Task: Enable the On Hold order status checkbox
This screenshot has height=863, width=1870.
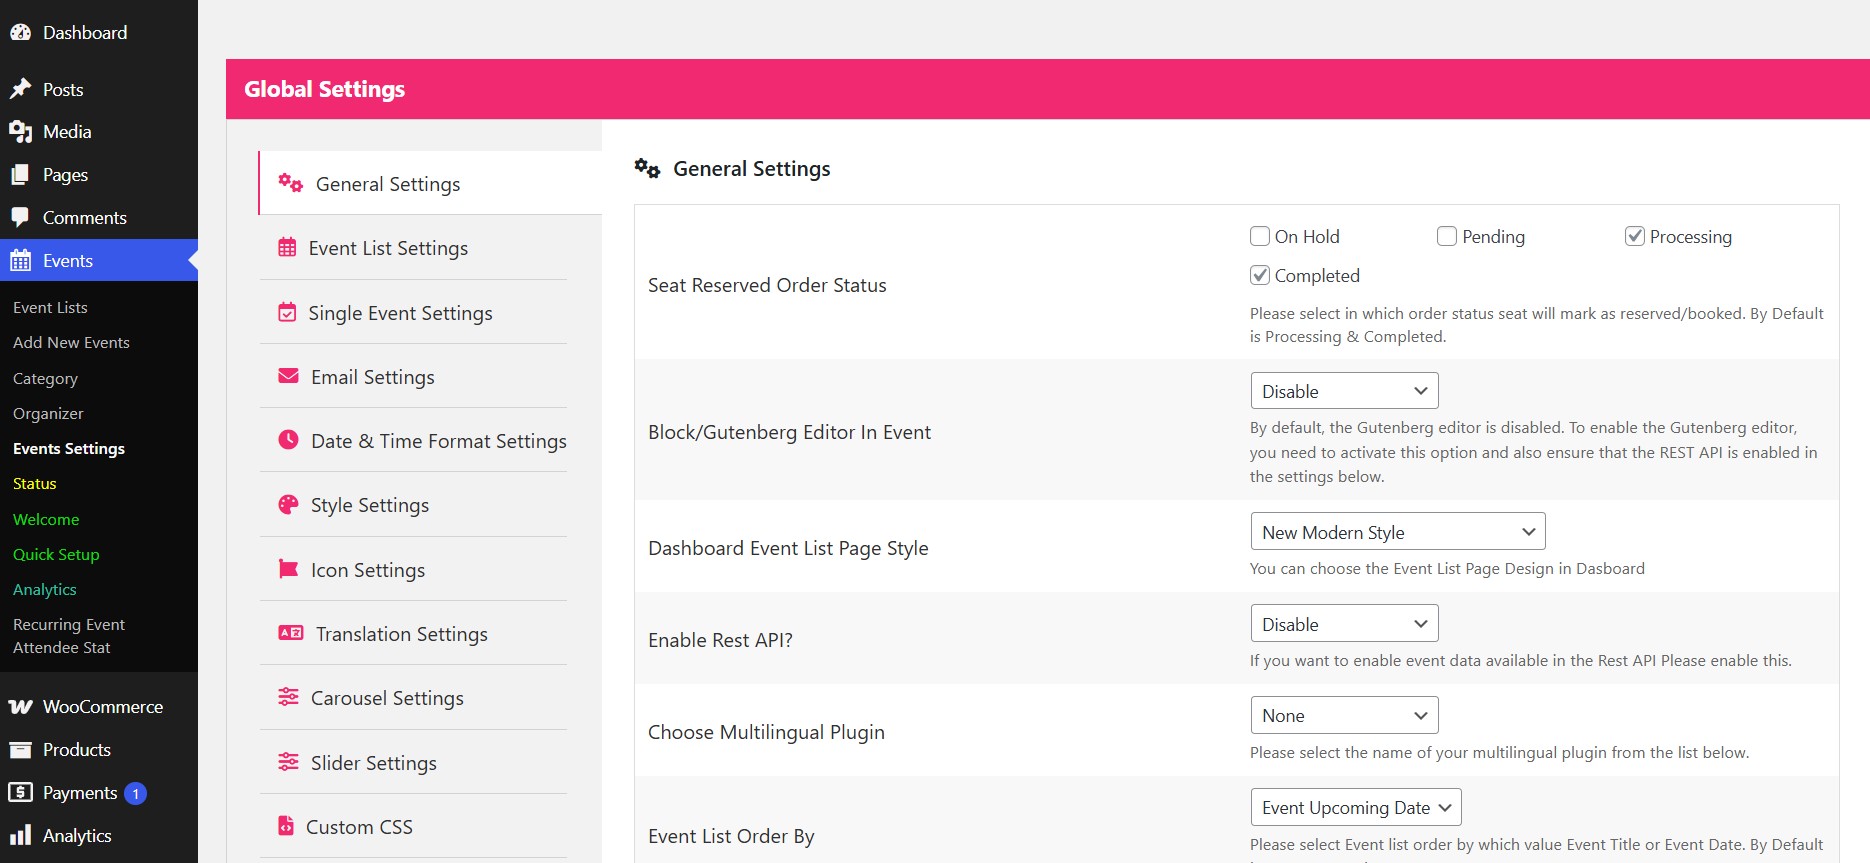Action: coord(1260,236)
